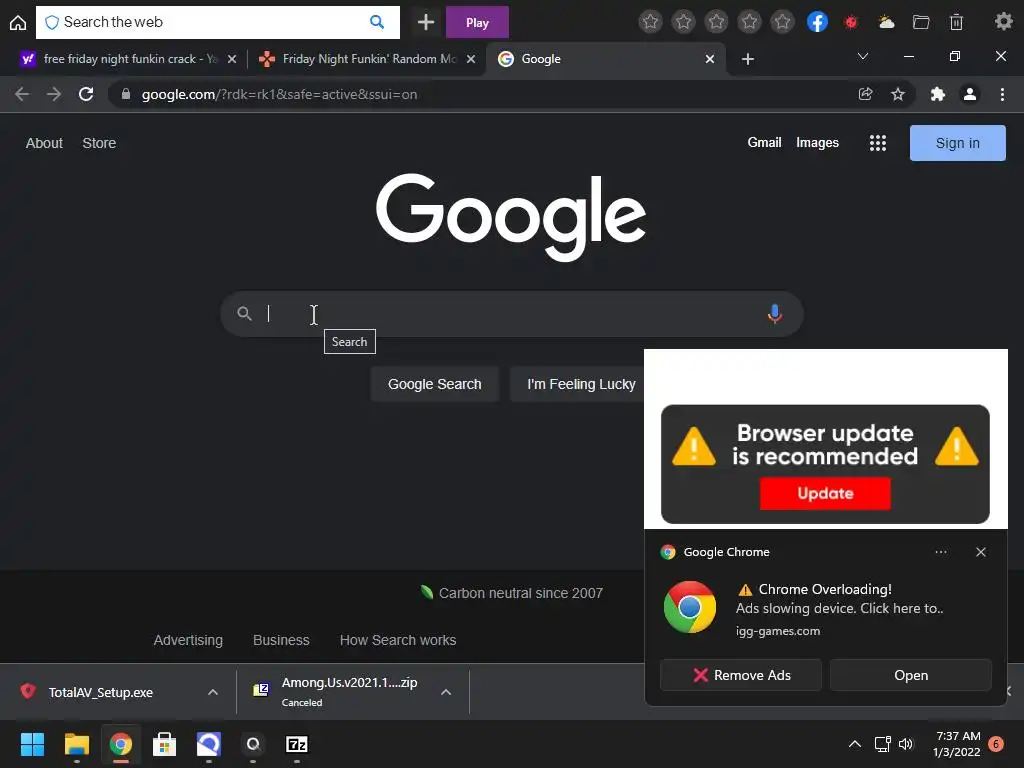Viewport: 1024px width, 768px height.
Task: Click the browser forward arrow
Action: [x=54, y=94]
